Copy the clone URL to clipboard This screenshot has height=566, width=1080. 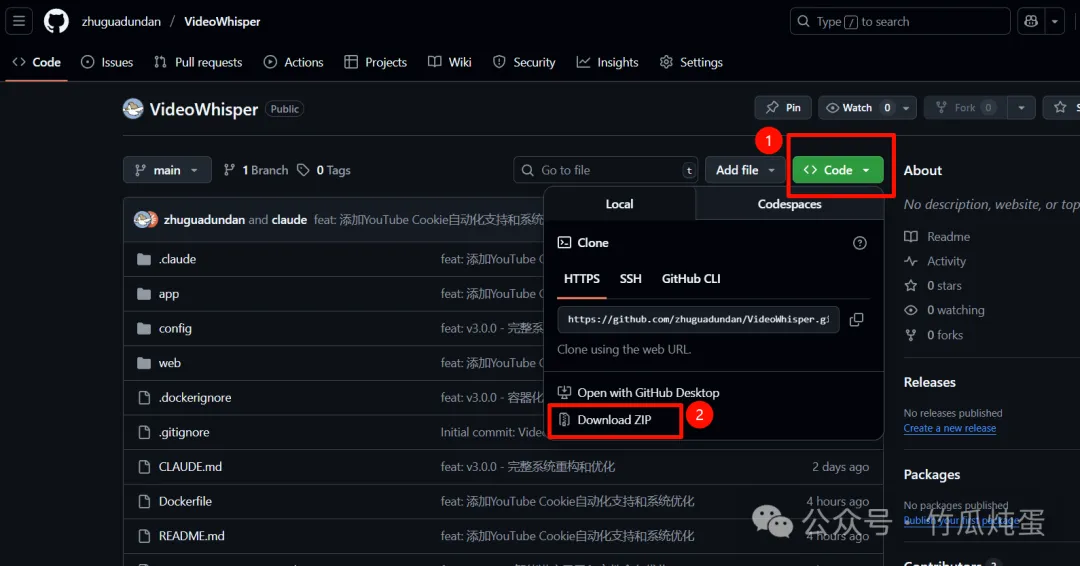point(856,319)
